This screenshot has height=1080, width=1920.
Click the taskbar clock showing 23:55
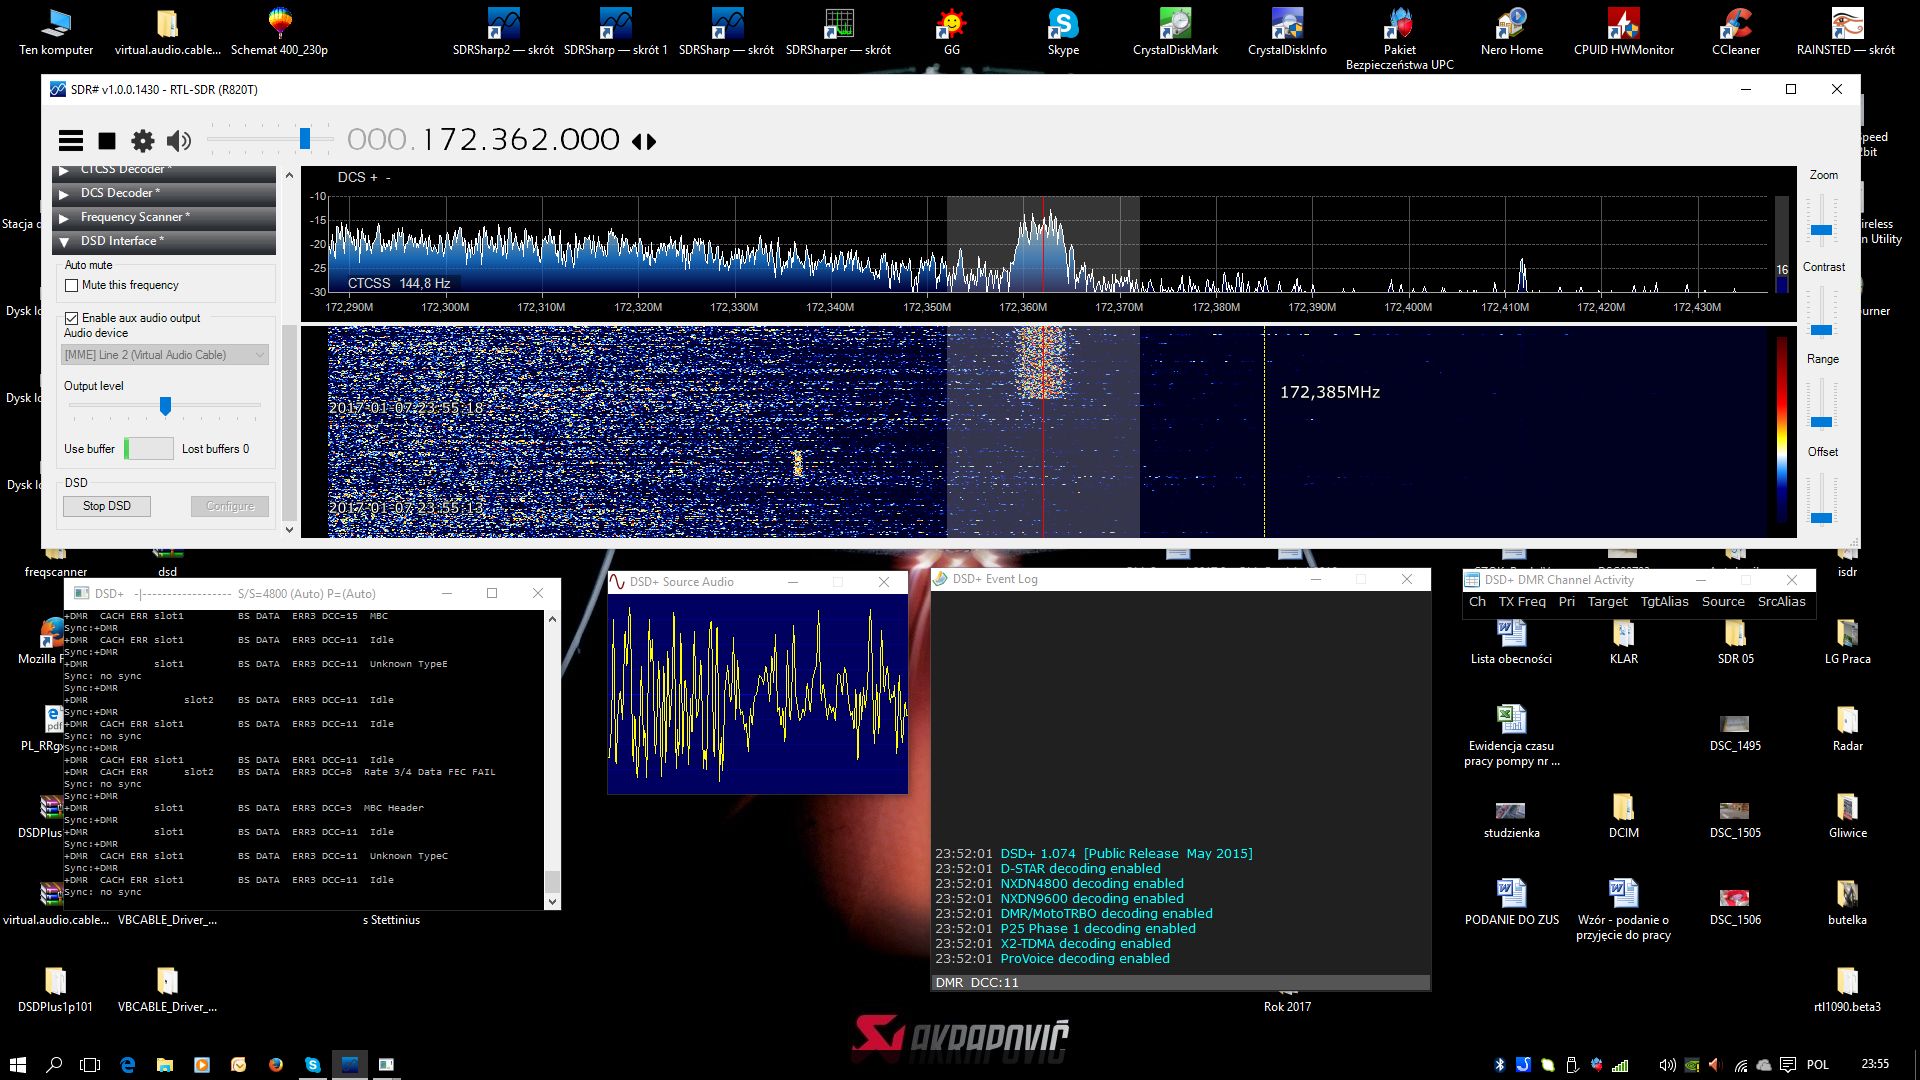point(1875,1065)
